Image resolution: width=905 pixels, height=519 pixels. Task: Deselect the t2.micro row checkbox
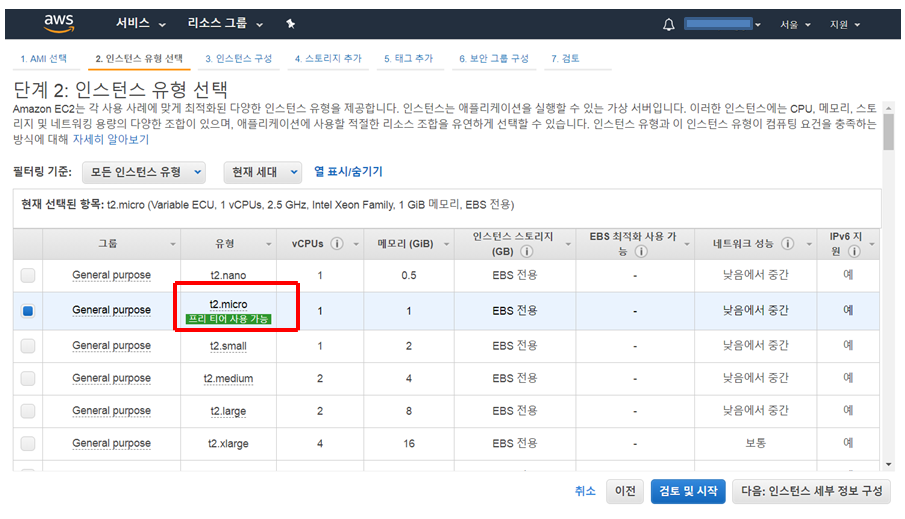tap(28, 311)
